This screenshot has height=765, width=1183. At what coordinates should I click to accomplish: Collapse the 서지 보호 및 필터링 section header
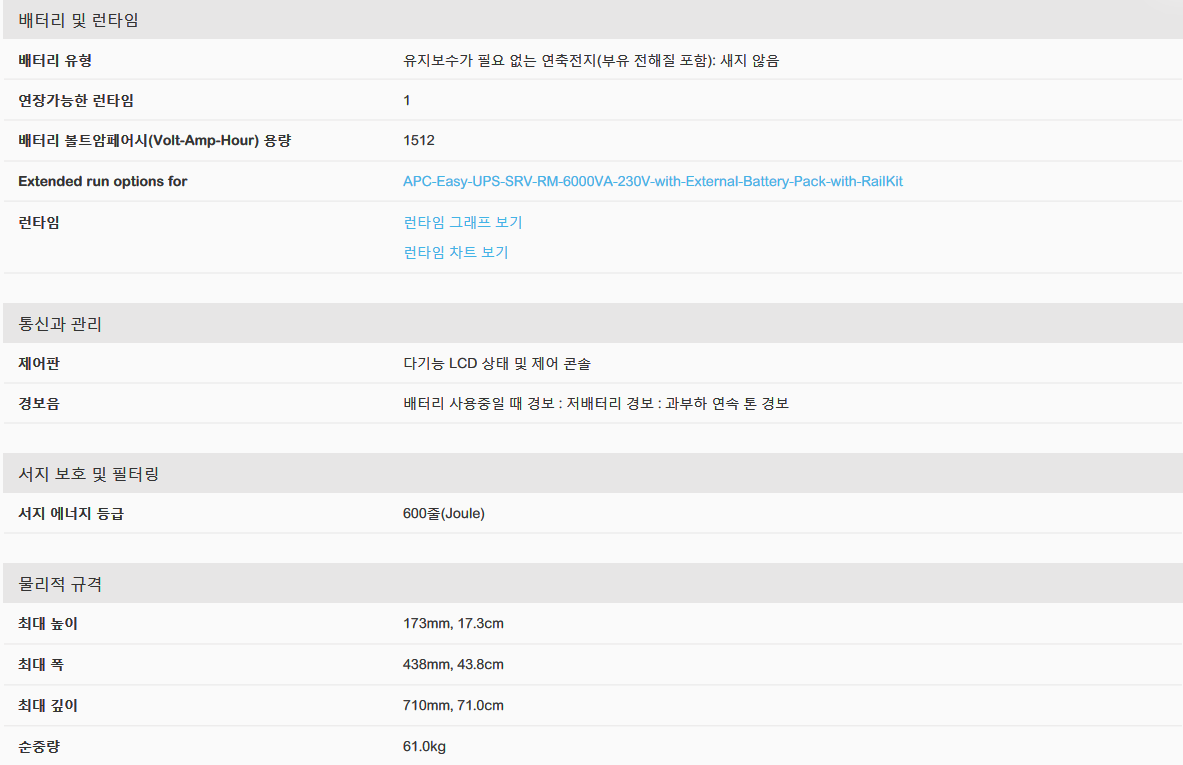click(89, 474)
